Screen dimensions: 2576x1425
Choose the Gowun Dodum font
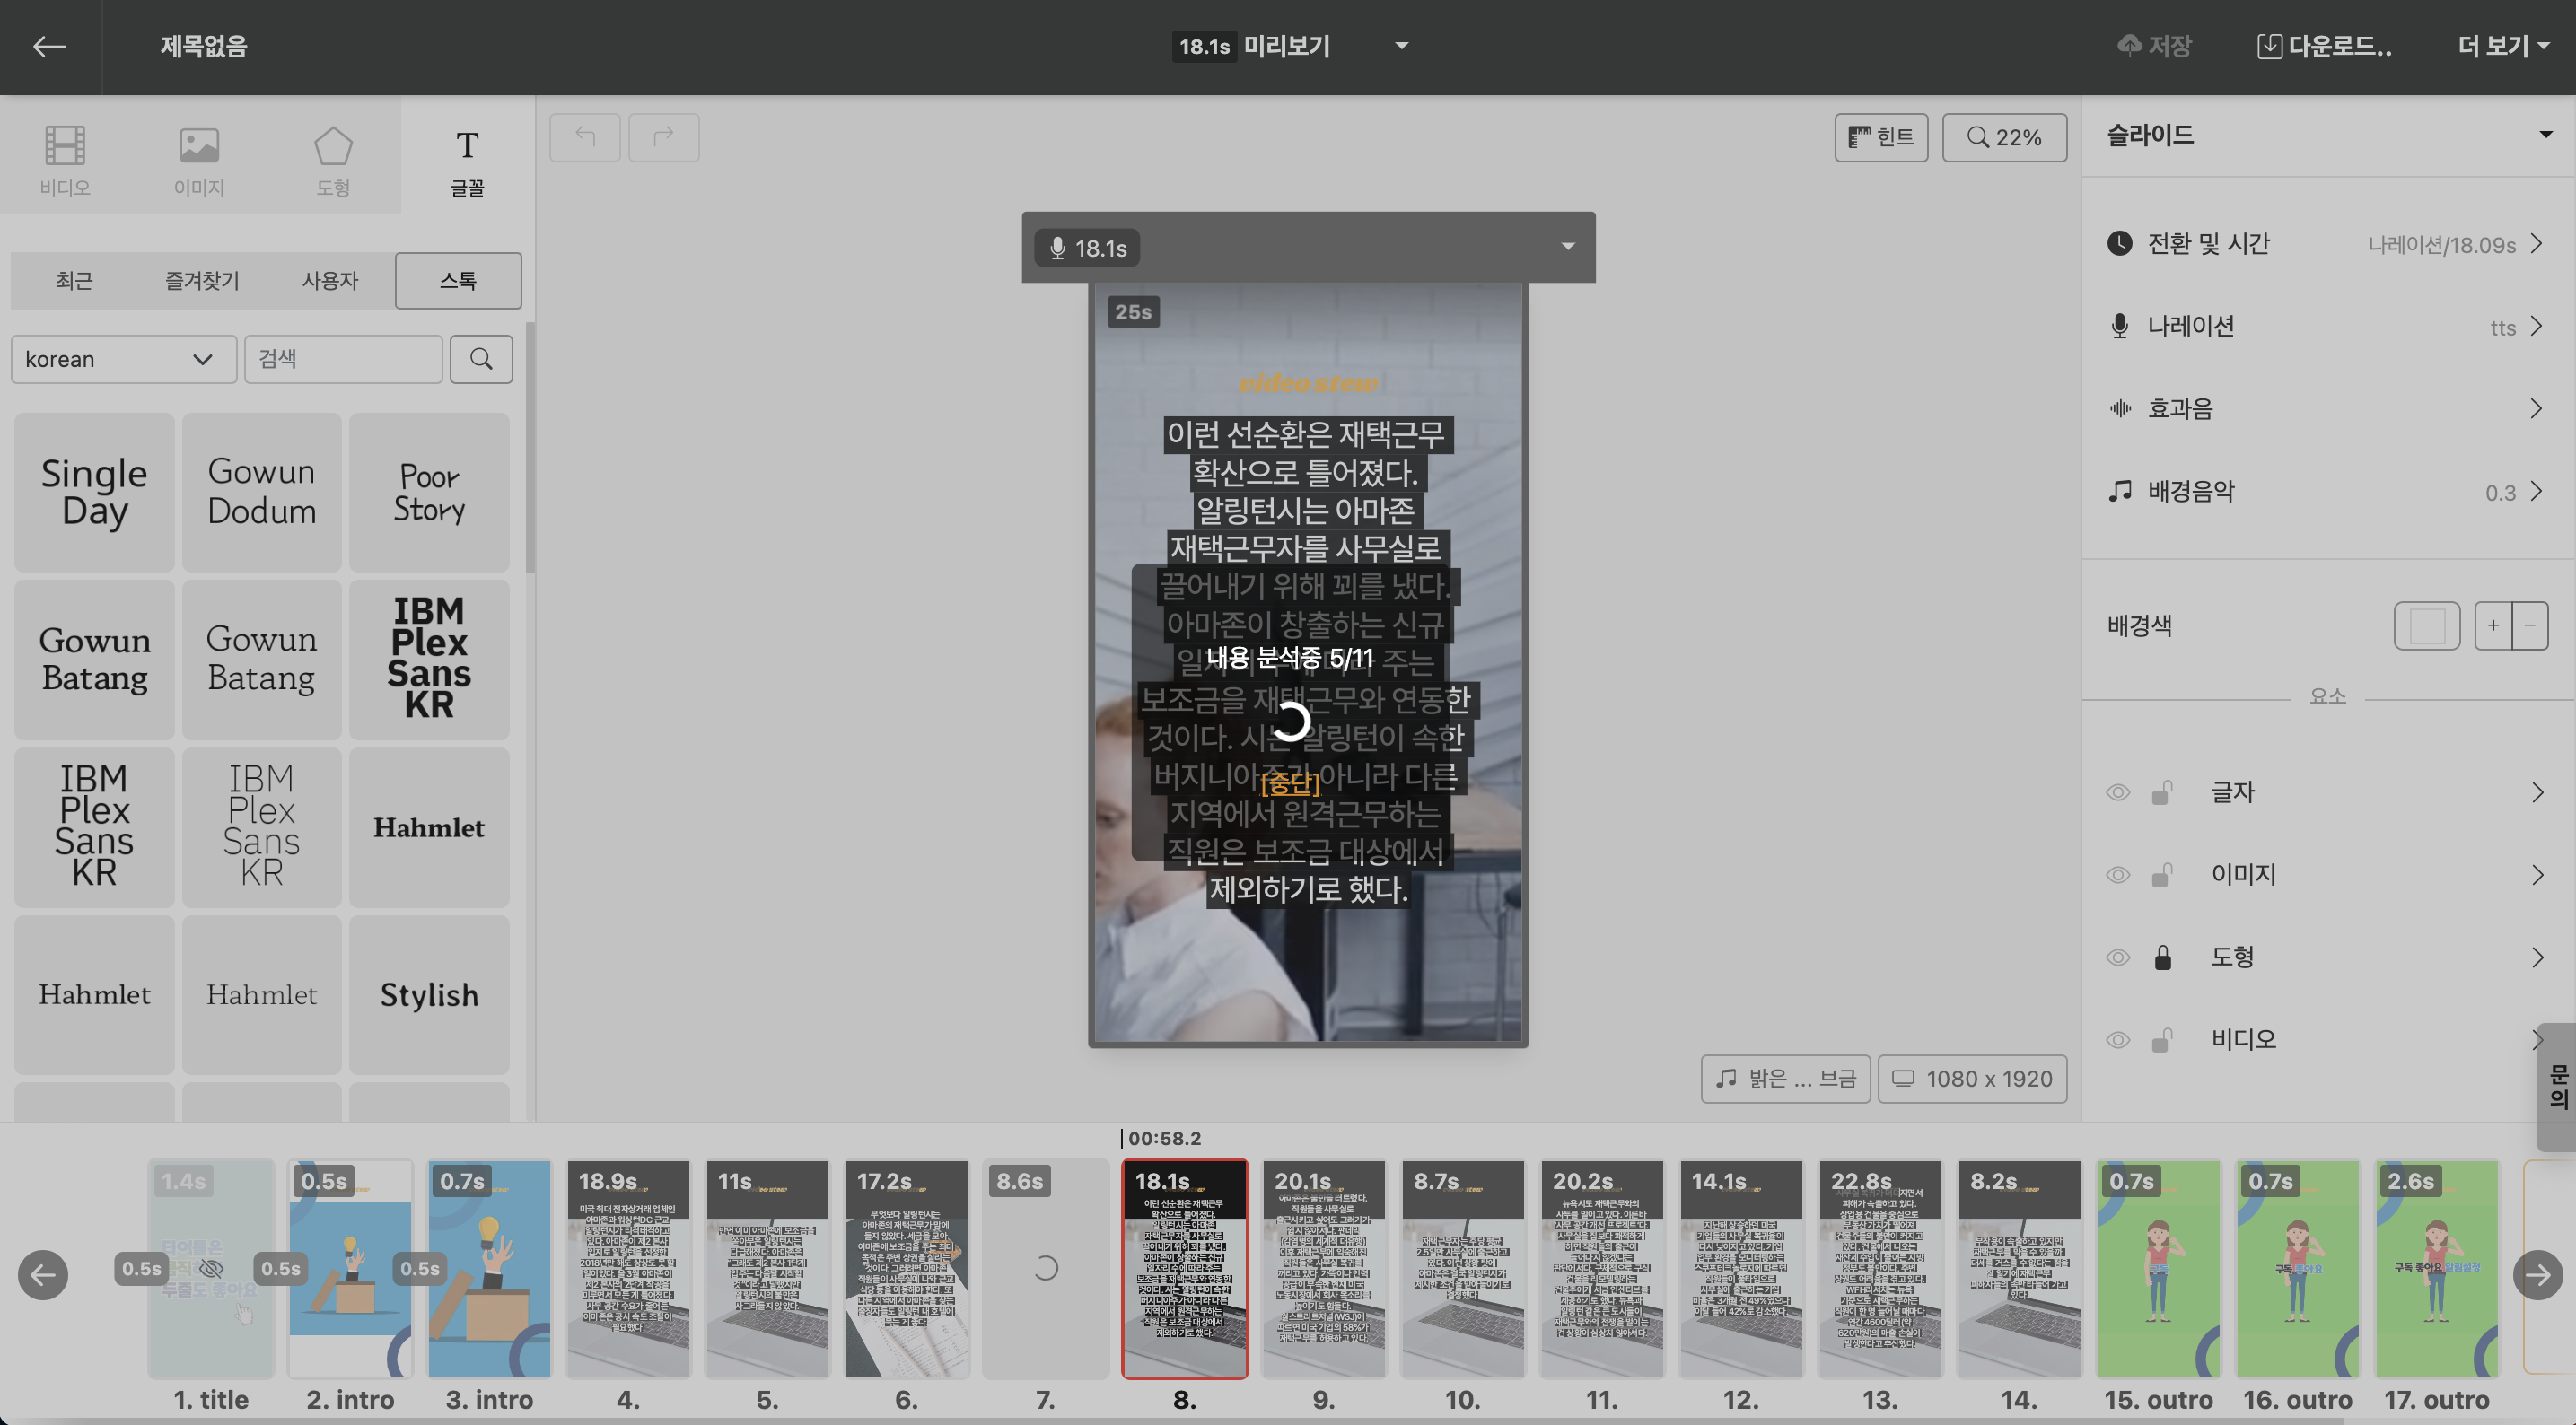262,492
